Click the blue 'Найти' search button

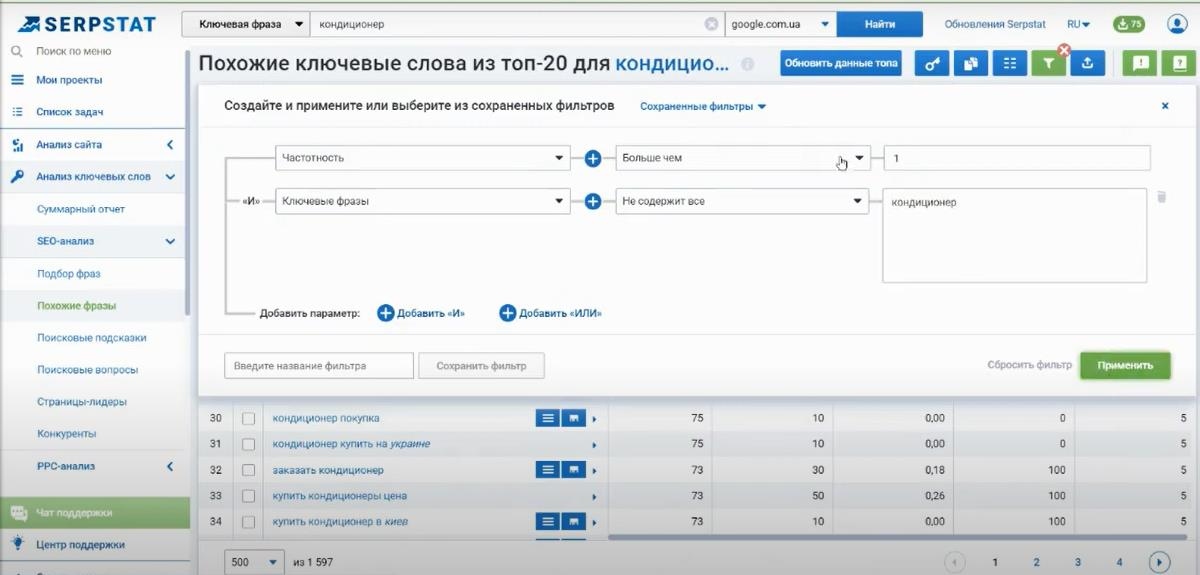880,24
